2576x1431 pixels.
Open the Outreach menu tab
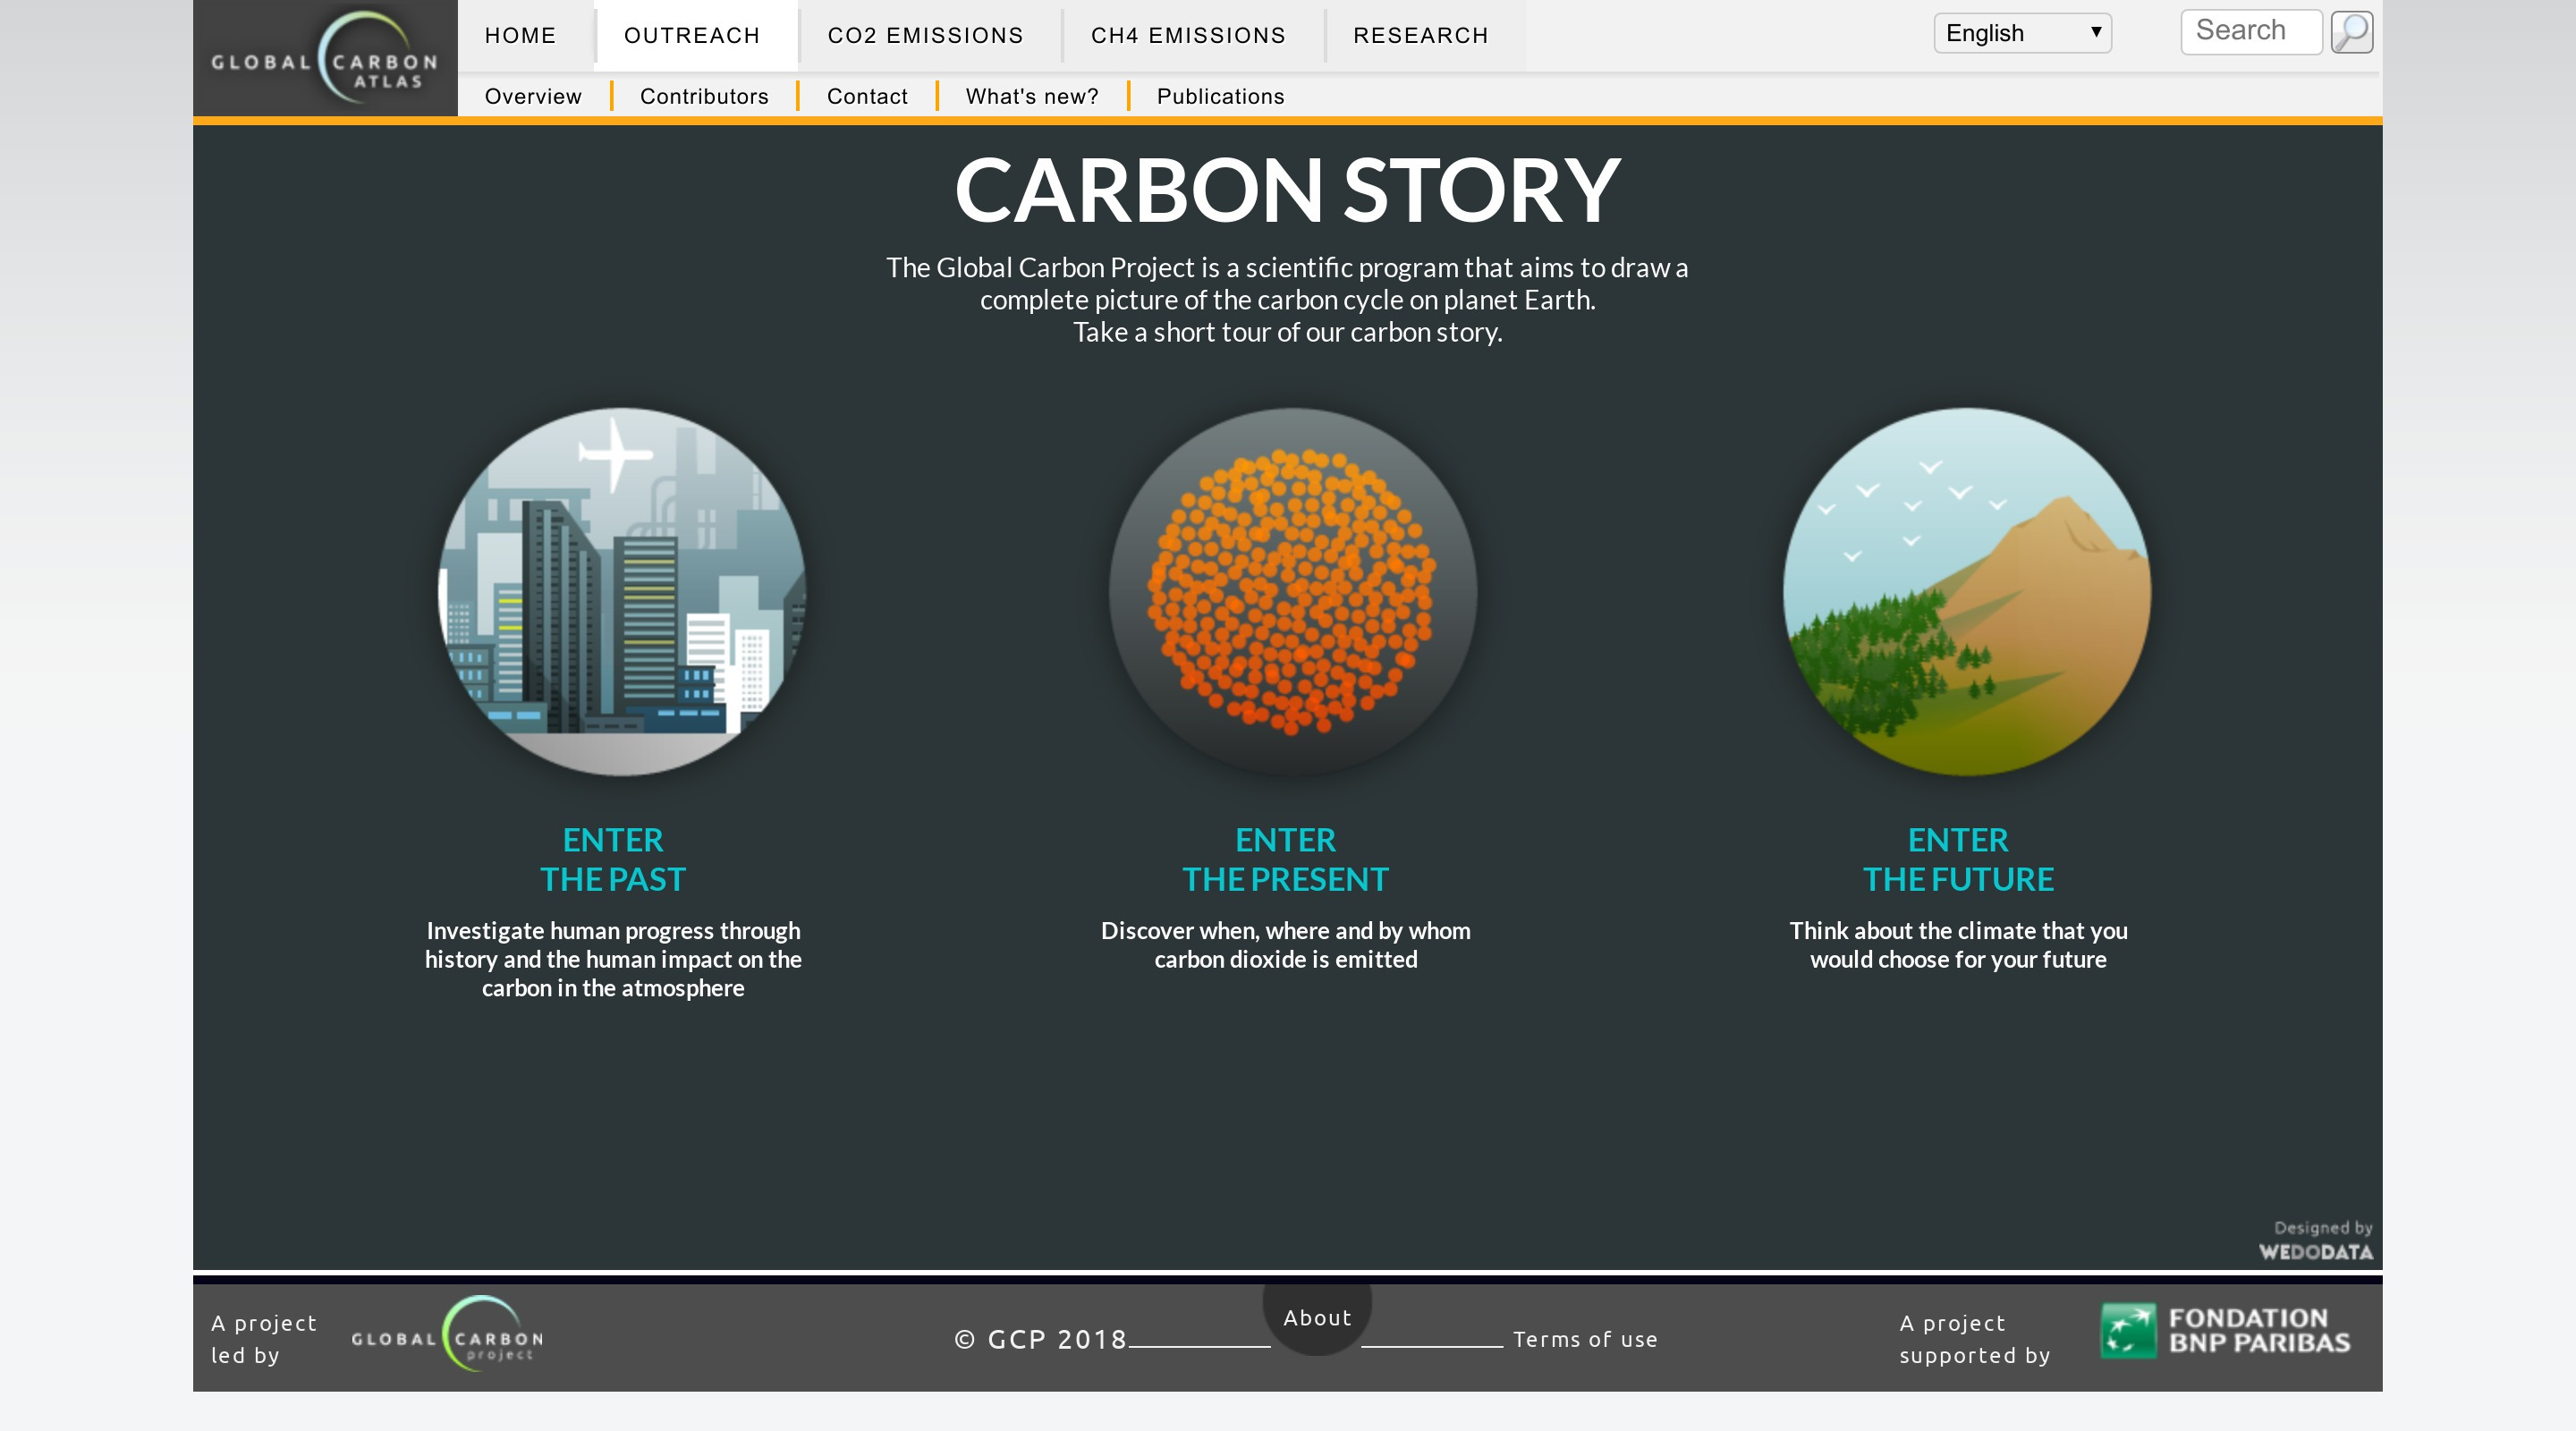(692, 36)
